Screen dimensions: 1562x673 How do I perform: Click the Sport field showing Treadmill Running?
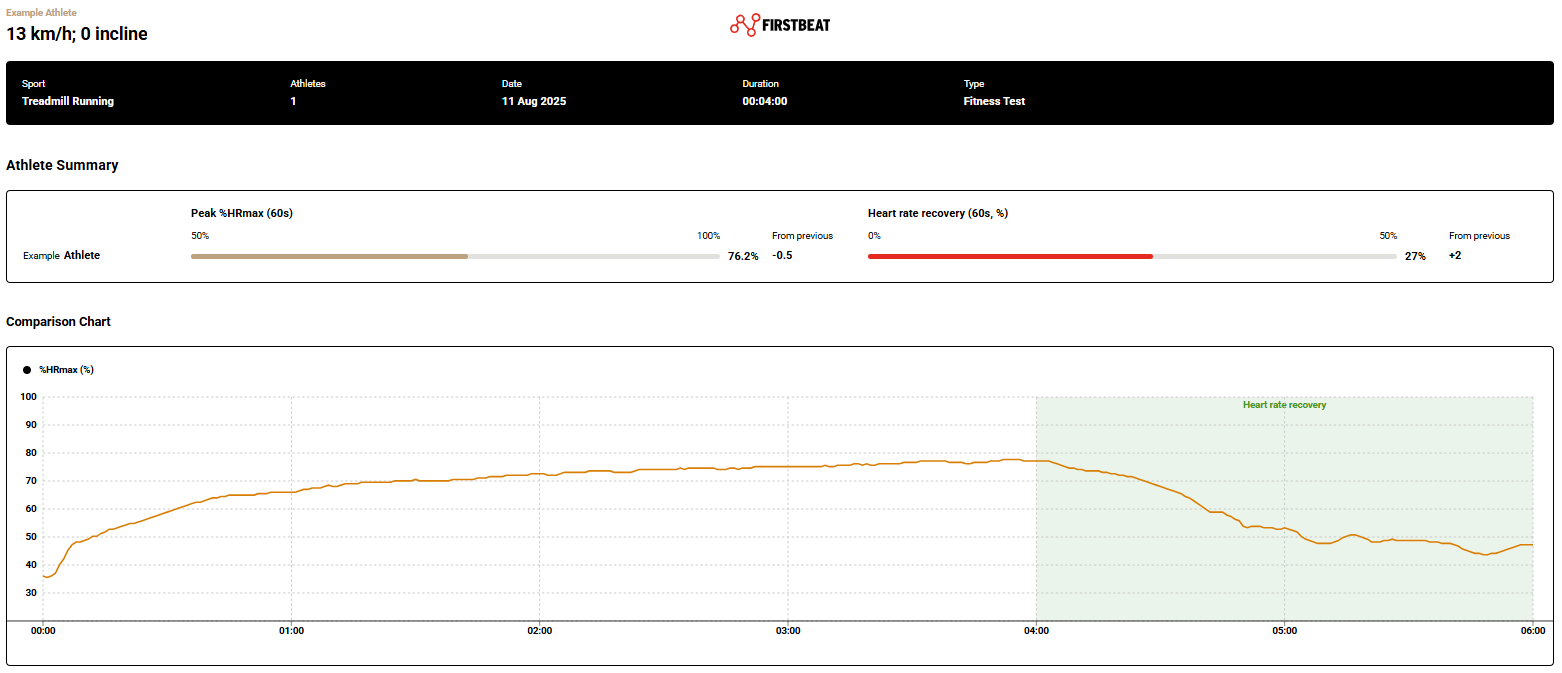(x=68, y=101)
